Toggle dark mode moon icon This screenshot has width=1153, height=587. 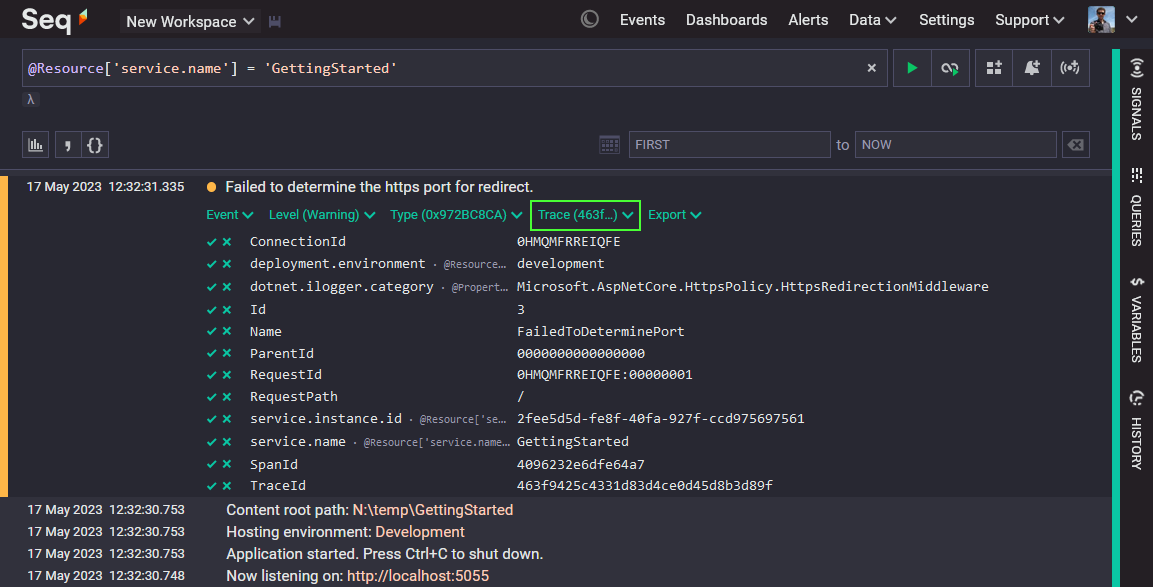click(x=590, y=19)
